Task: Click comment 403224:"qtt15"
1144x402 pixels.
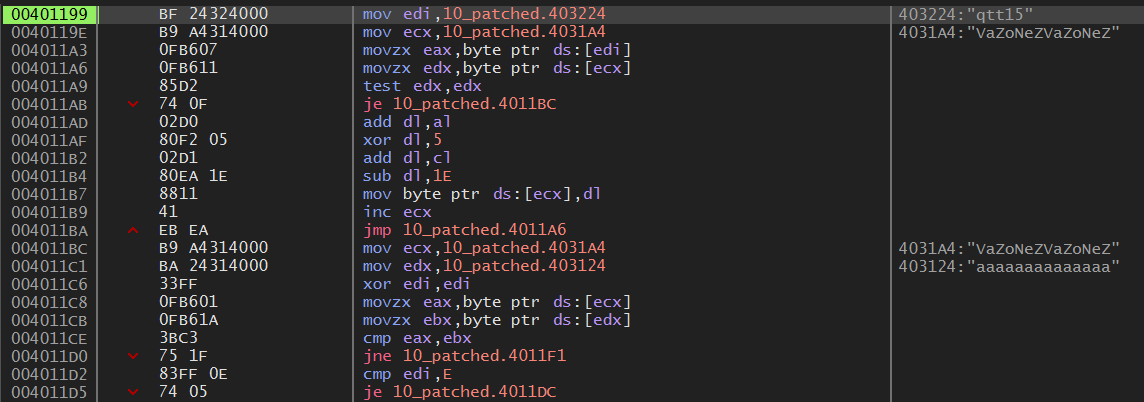Action: tap(967, 14)
